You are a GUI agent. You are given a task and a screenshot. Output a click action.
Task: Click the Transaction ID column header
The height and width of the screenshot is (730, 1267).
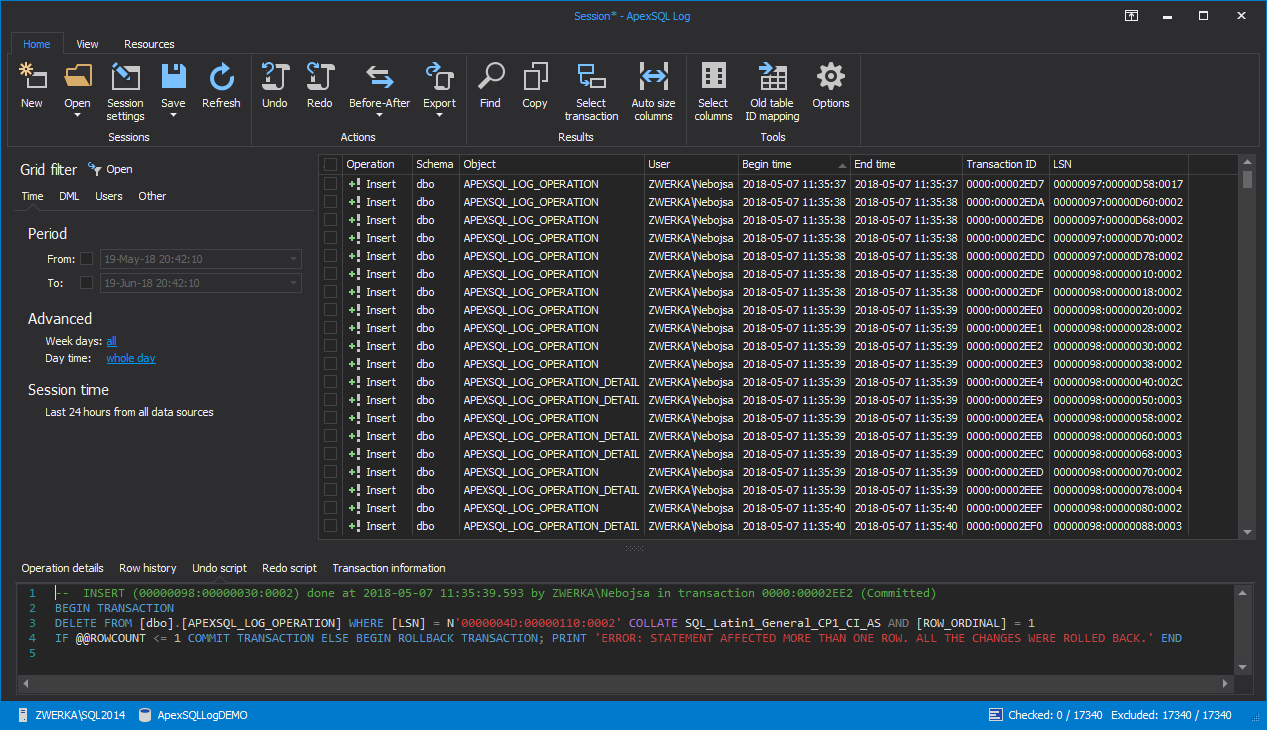[x=1005, y=164]
